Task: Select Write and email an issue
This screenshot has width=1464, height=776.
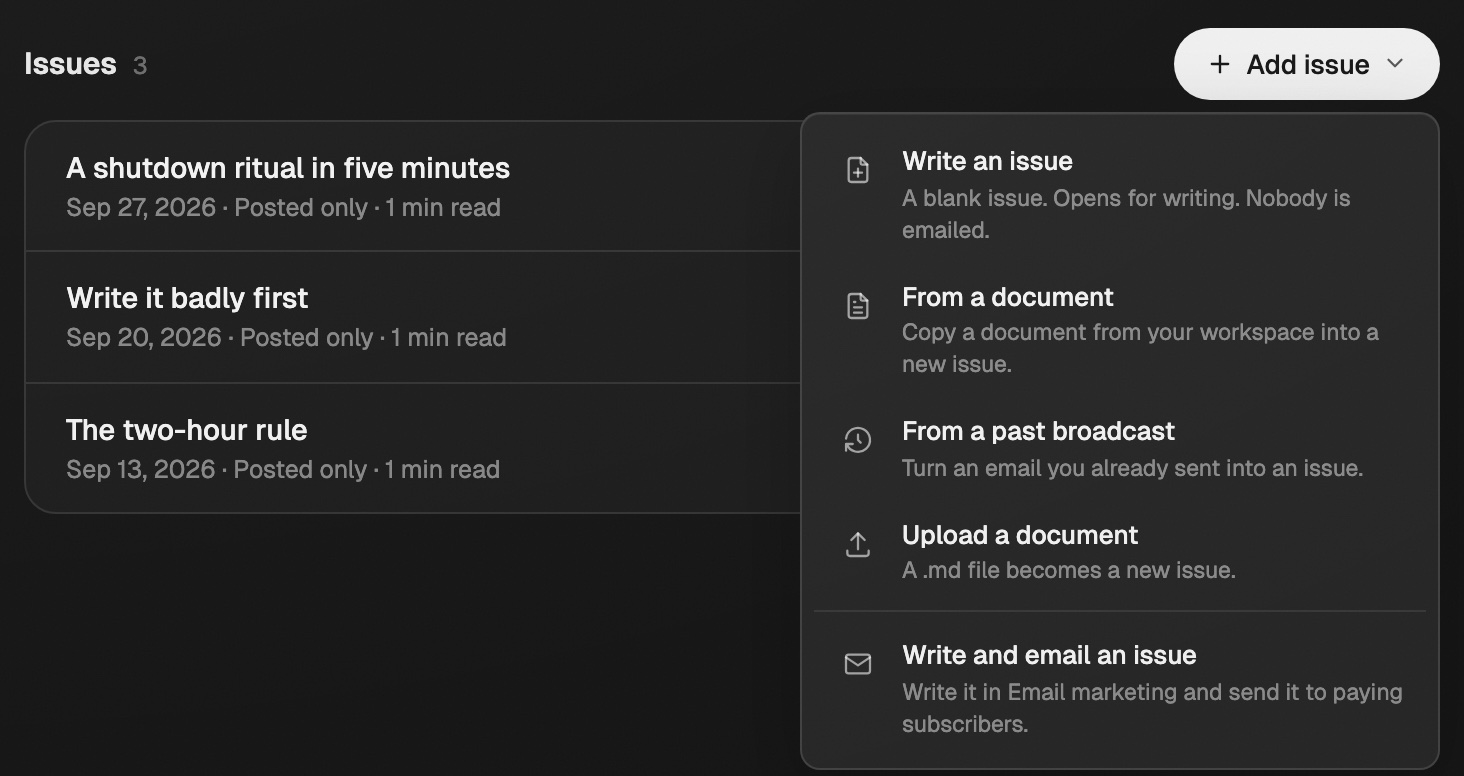Action: (1120, 689)
